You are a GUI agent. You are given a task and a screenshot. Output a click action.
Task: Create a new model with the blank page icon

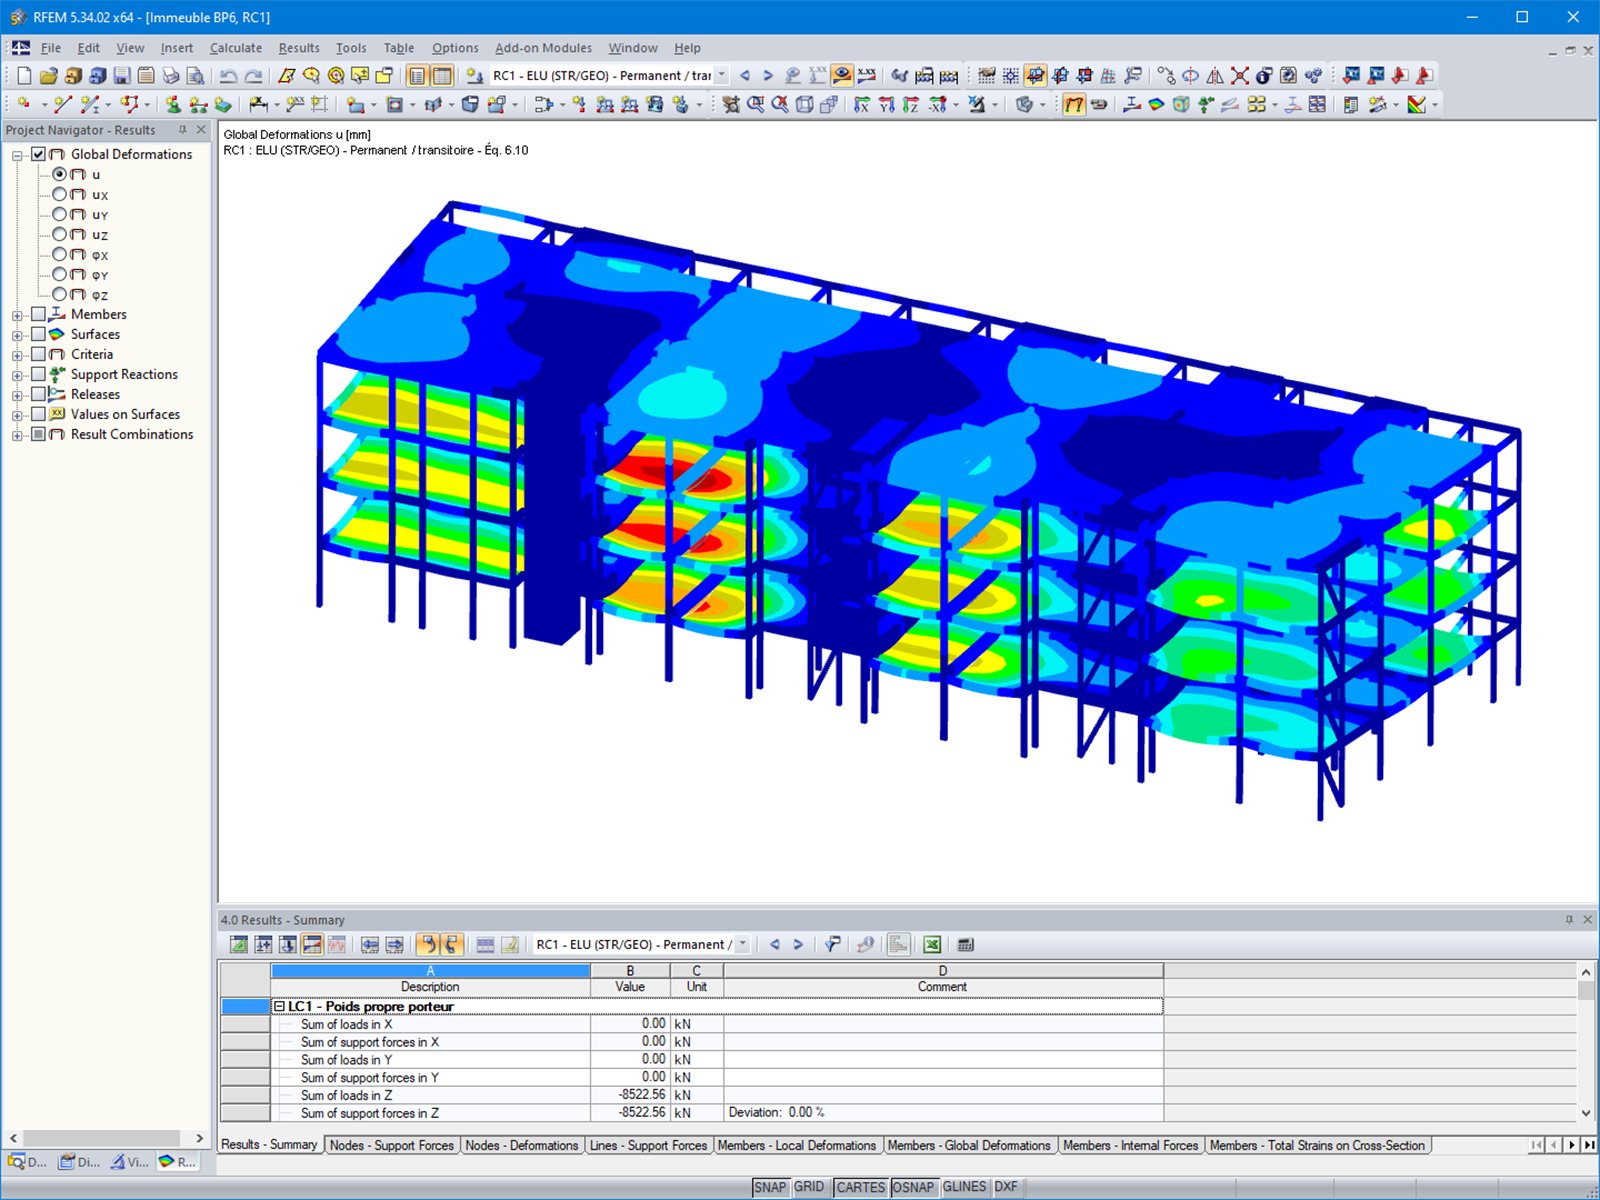24,76
